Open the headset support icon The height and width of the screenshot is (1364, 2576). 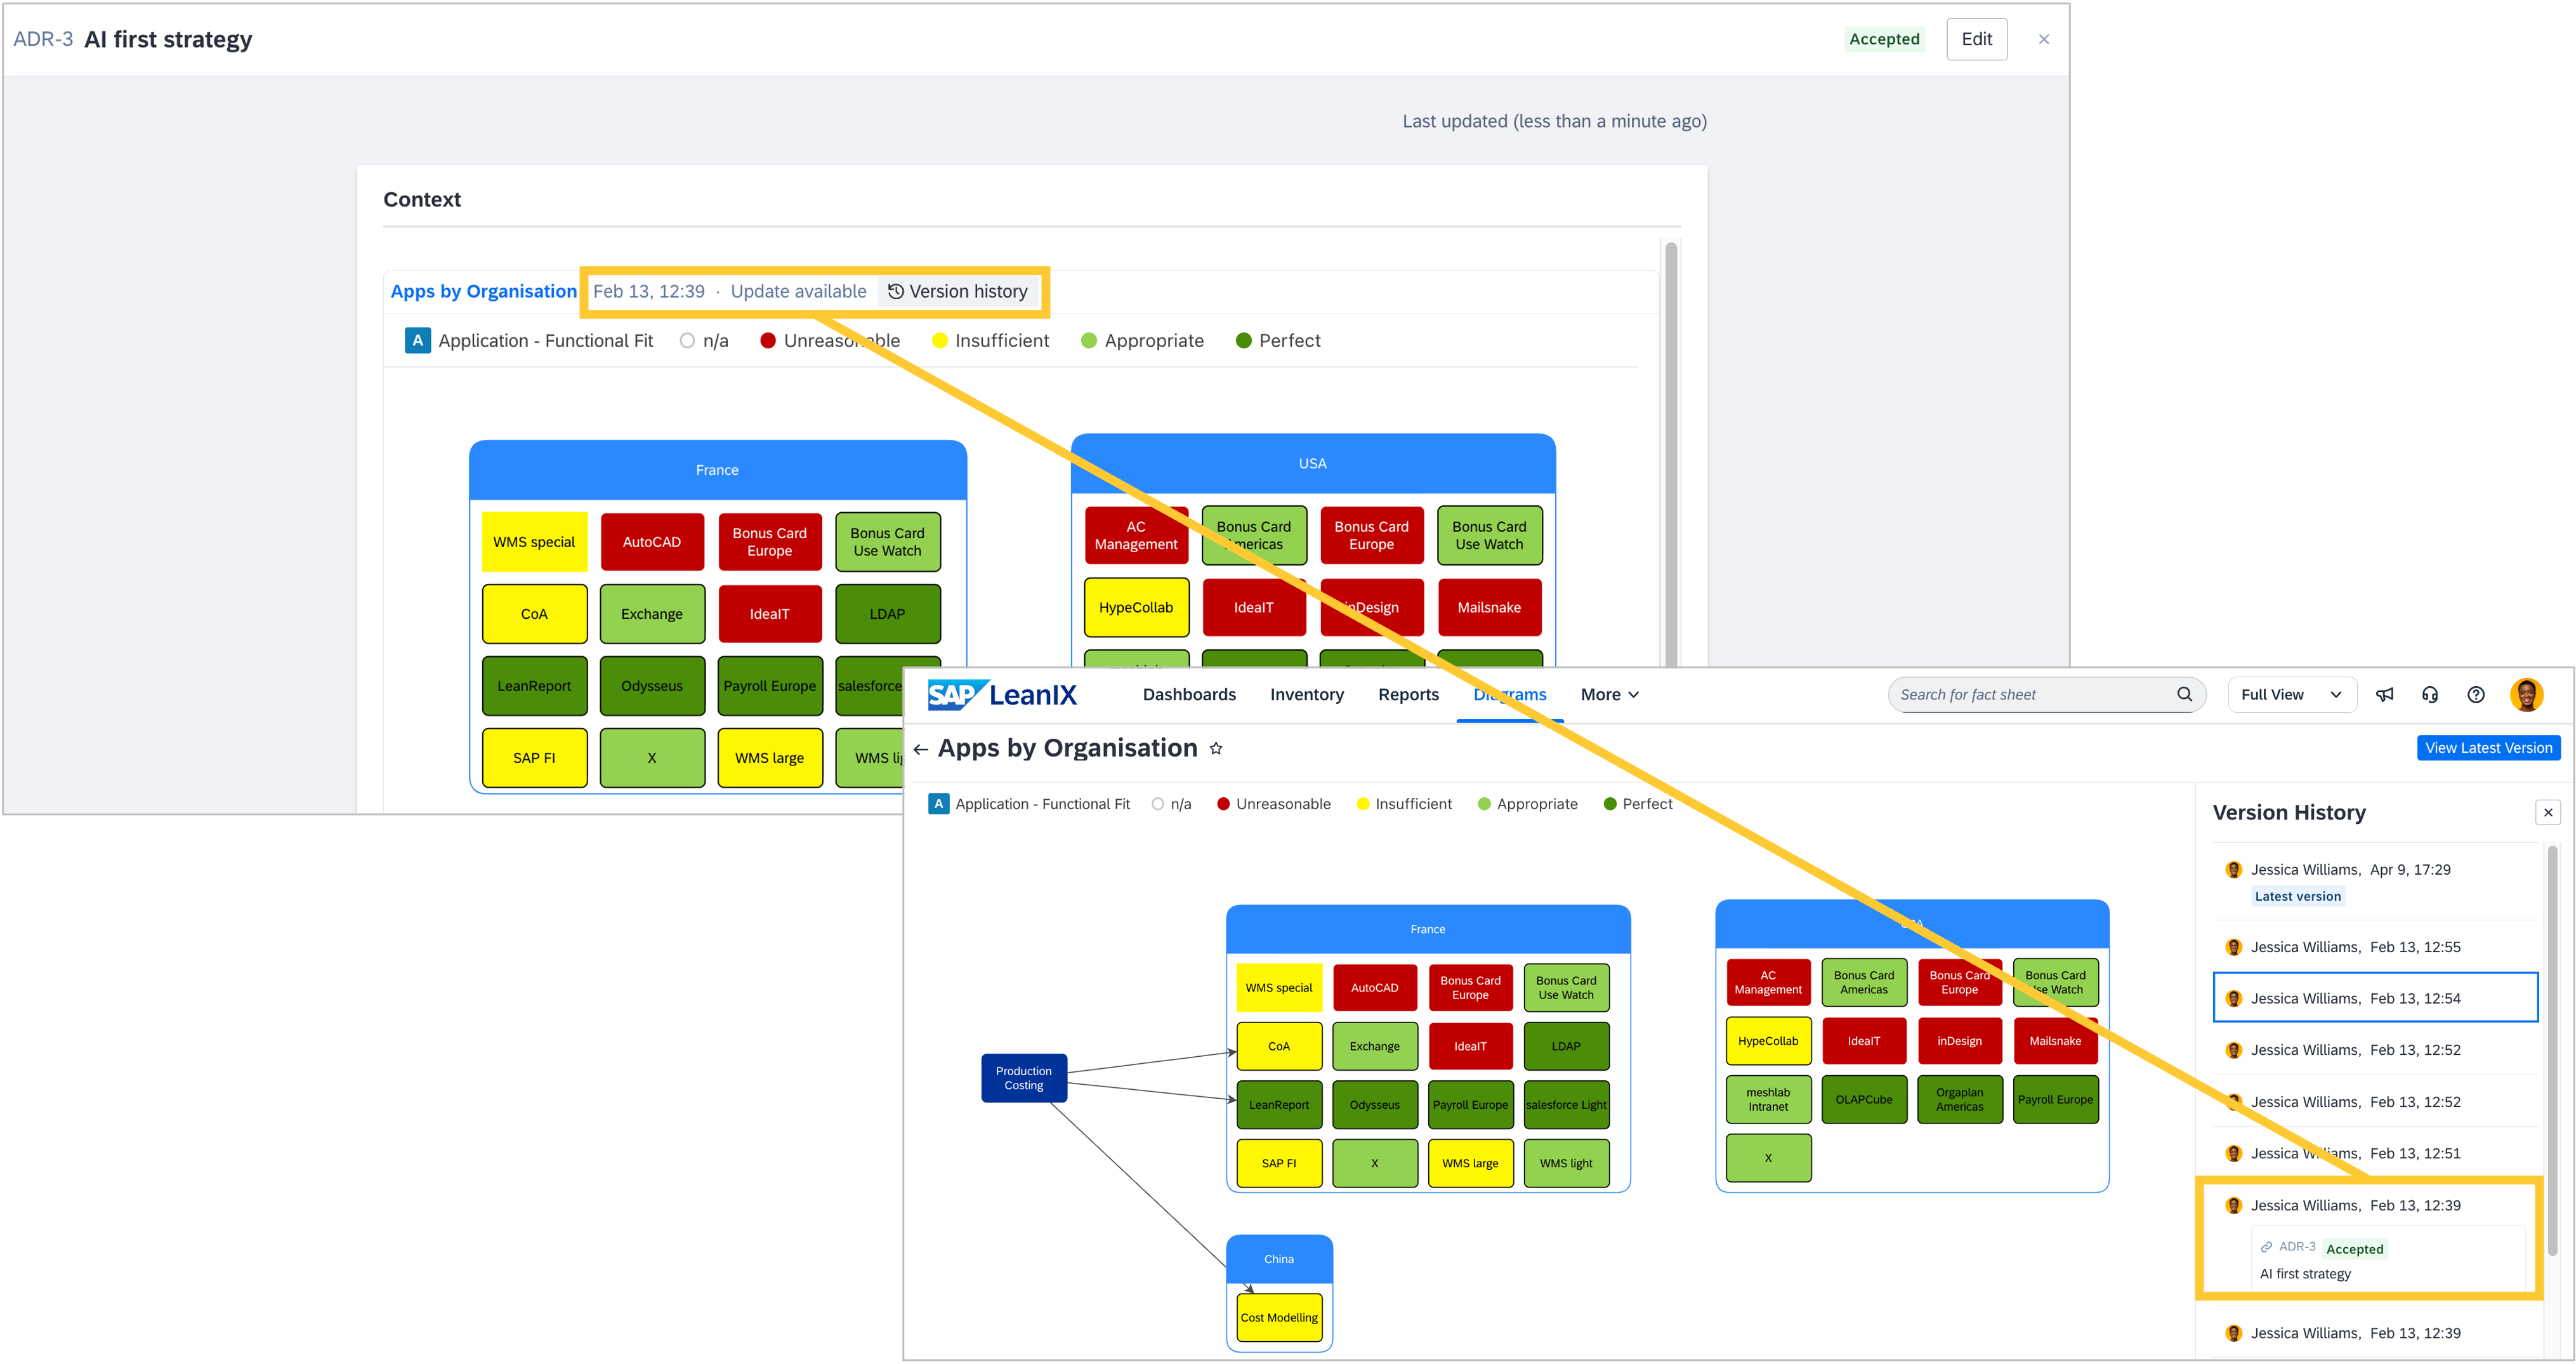click(2430, 695)
